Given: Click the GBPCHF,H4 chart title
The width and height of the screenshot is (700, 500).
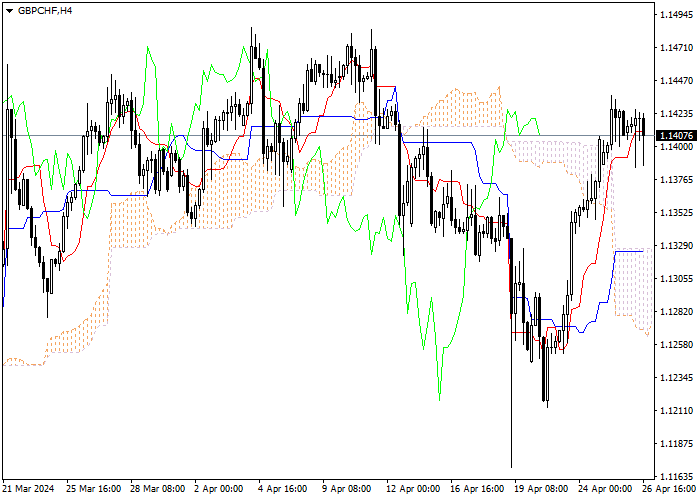Looking at the screenshot, I should [x=45, y=11].
